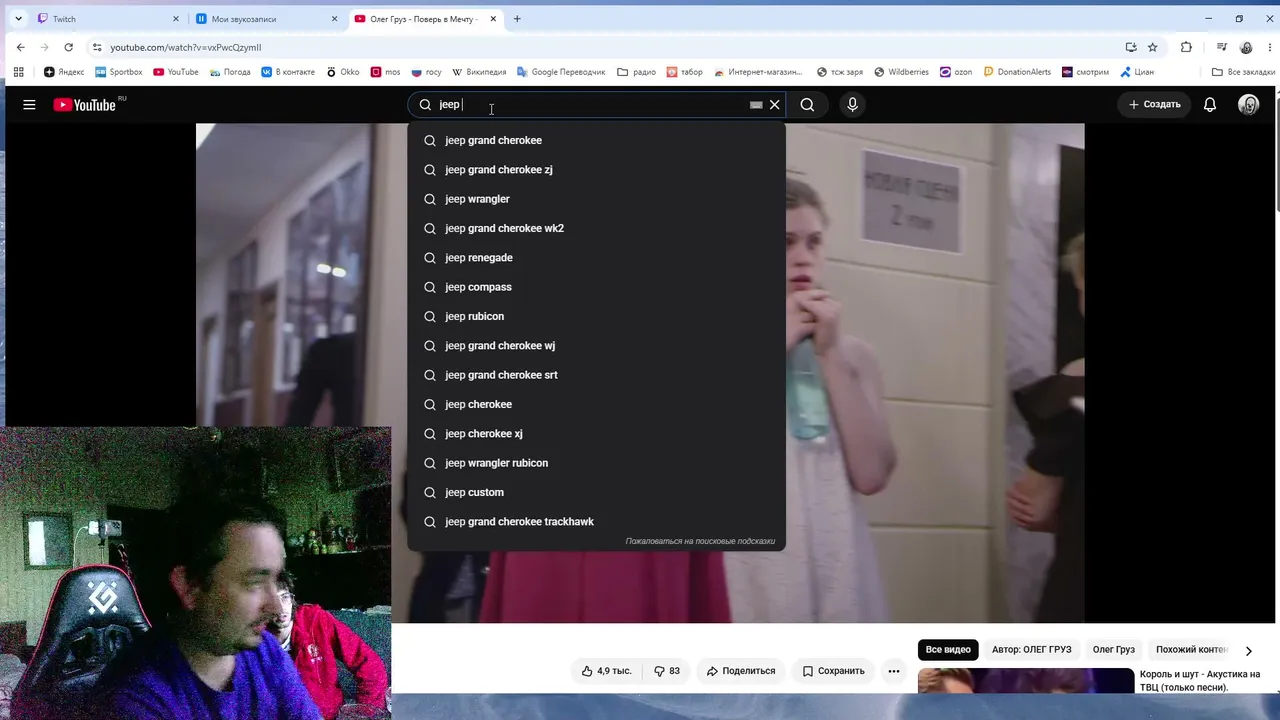The width and height of the screenshot is (1280, 720).
Task: Open the Extensions puzzle icon
Action: [x=1186, y=47]
